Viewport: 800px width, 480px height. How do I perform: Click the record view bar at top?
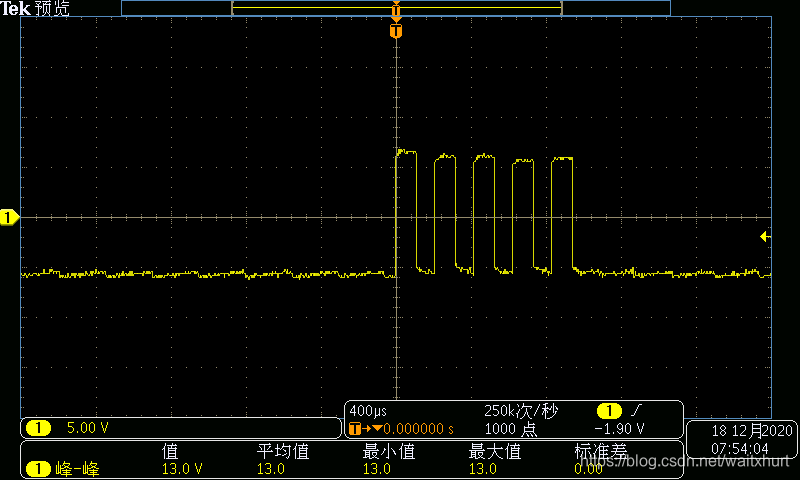[396, 8]
